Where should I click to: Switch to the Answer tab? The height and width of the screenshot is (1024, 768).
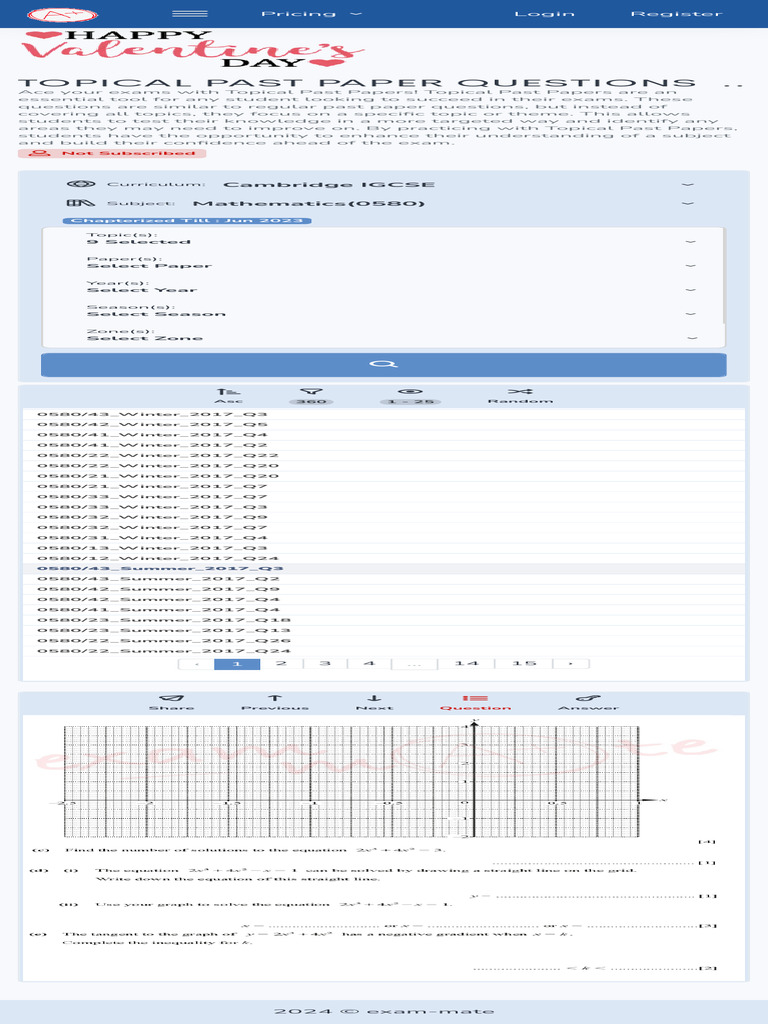coord(588,703)
